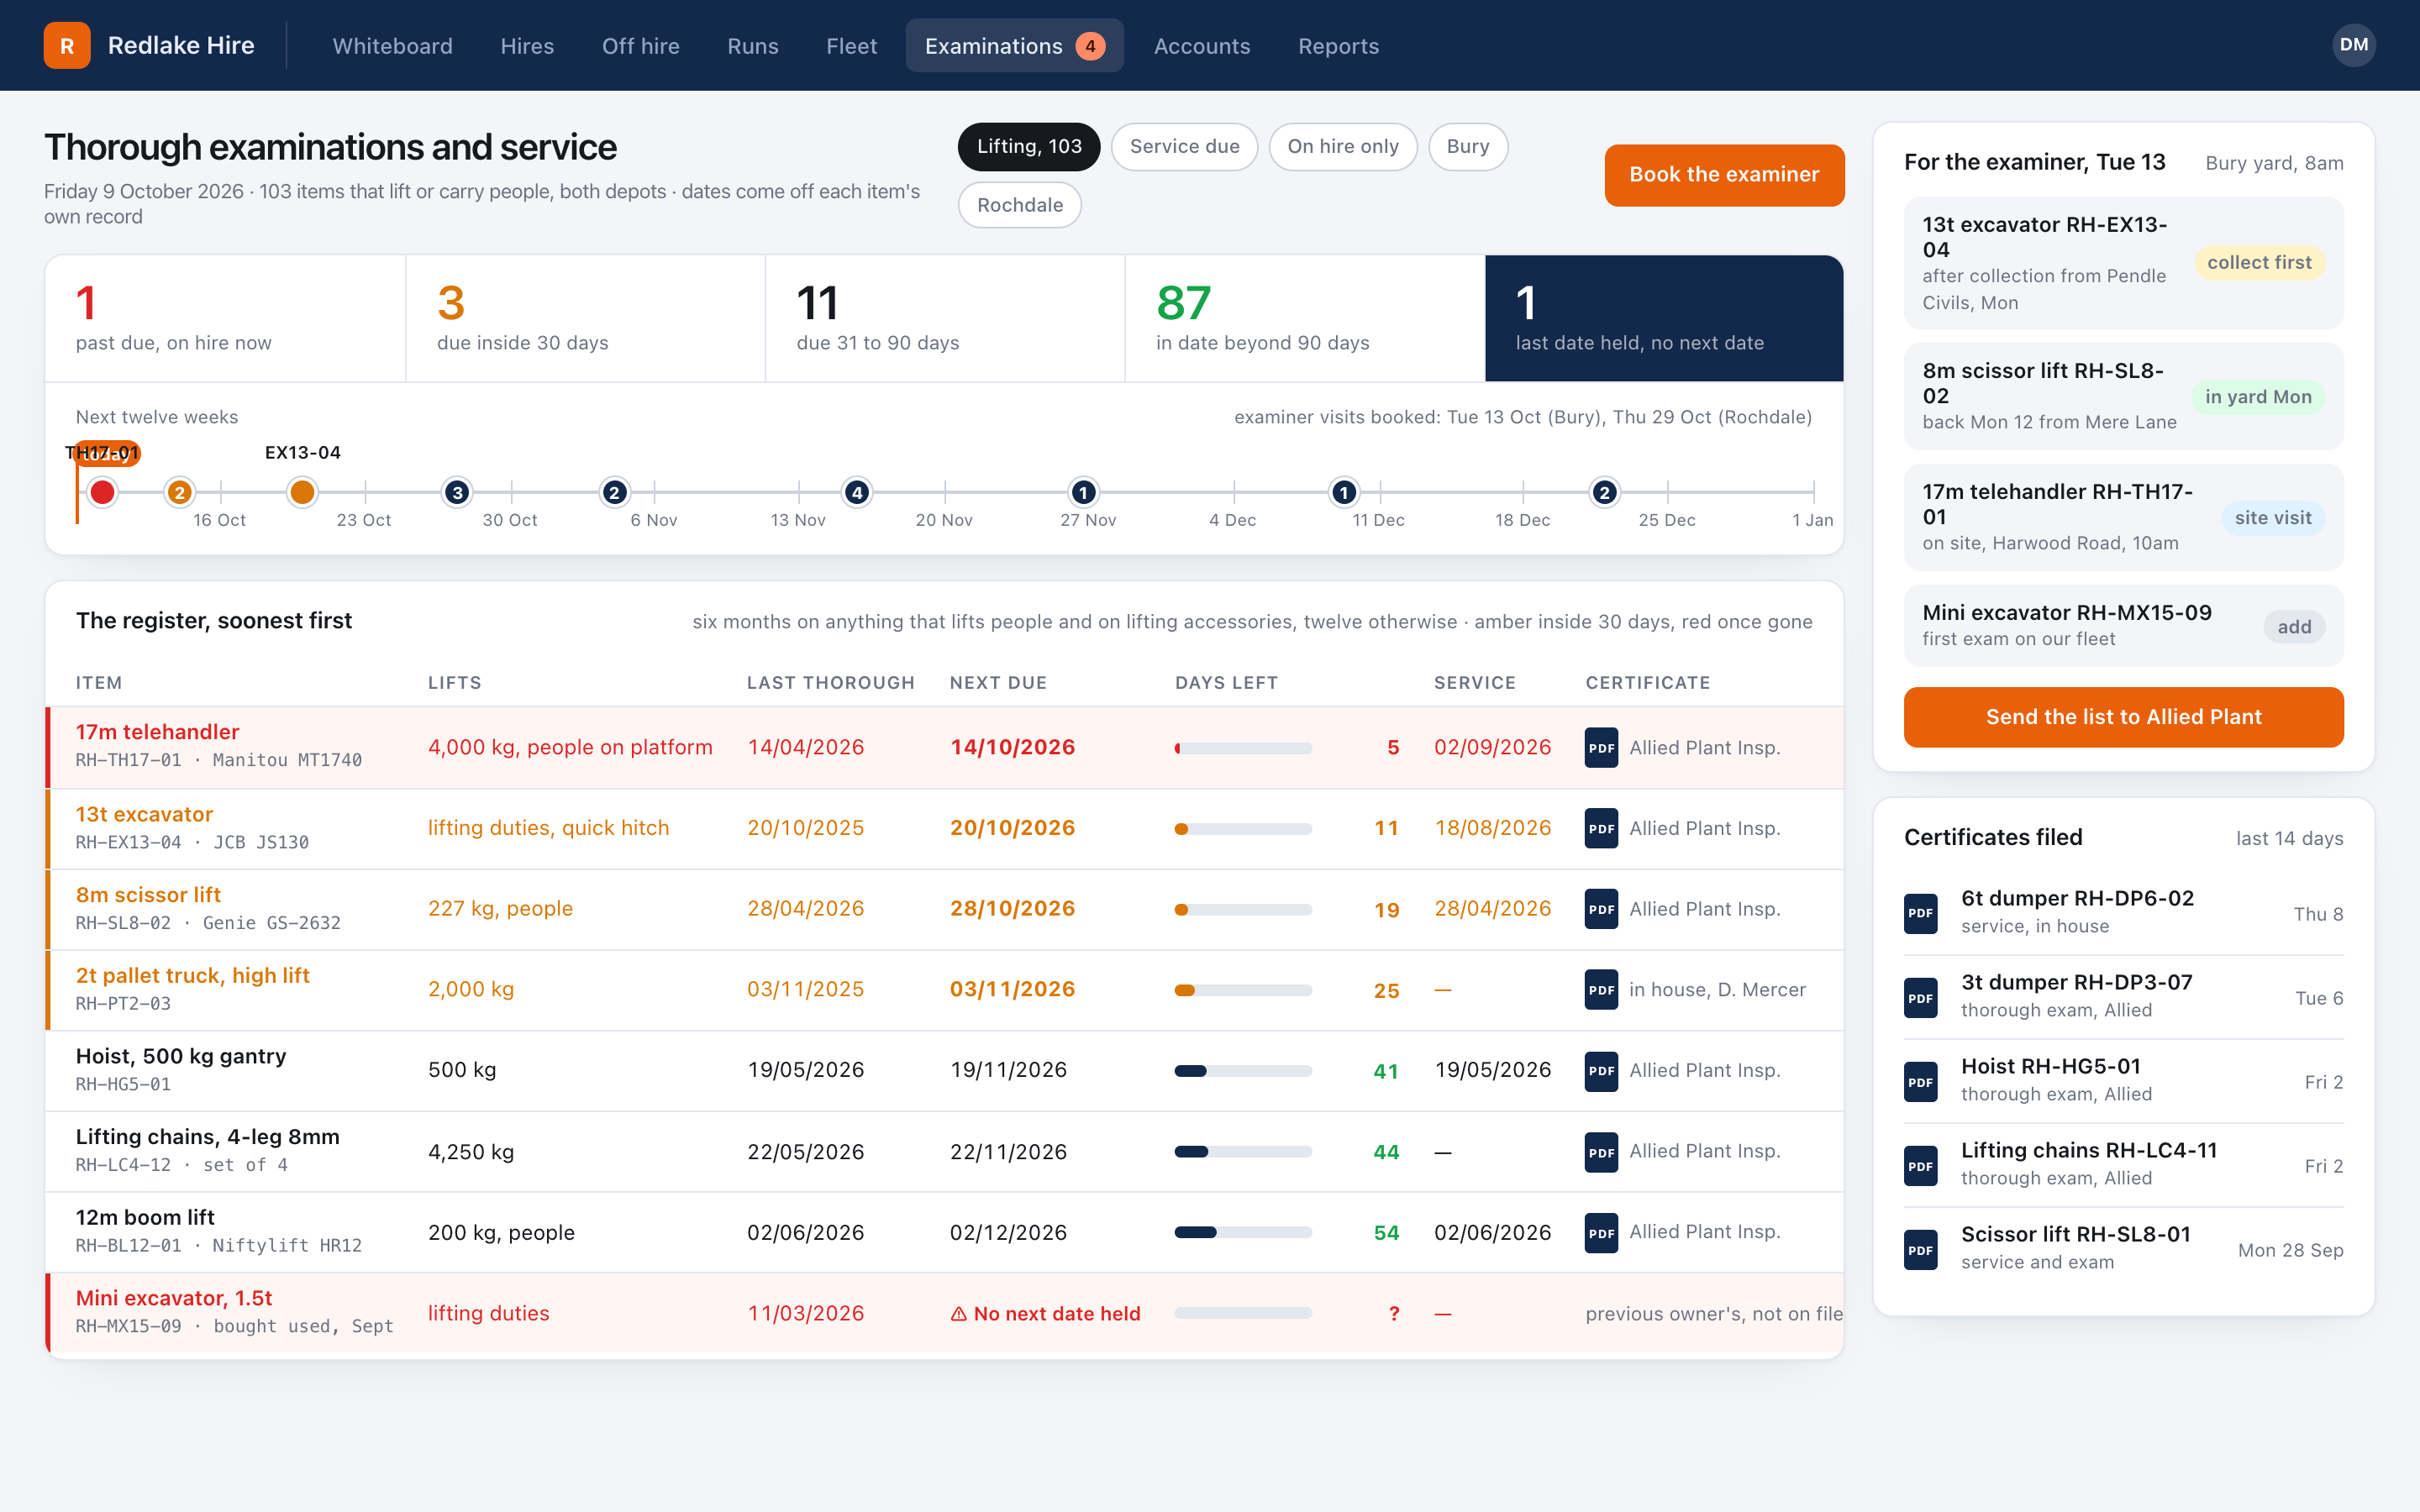Select the red past-due marker on the timeline
2420x1512 pixels.
pyautogui.click(x=102, y=492)
